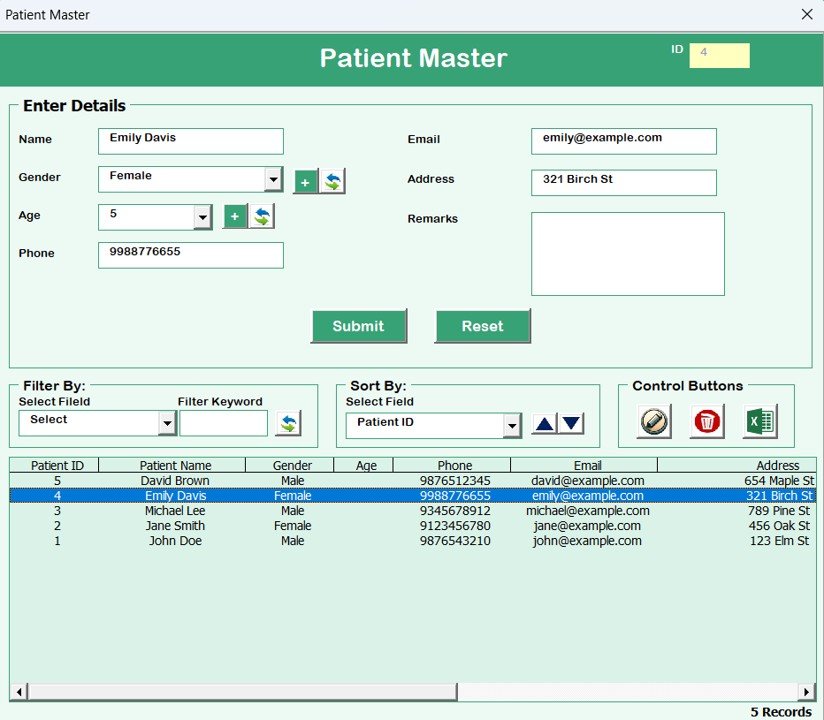
Task: Click the Gender column header in table
Action: click(290, 465)
